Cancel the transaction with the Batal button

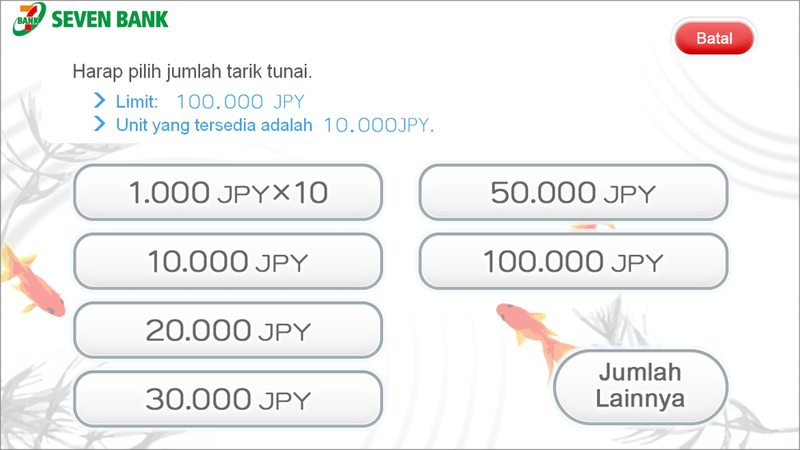click(714, 38)
